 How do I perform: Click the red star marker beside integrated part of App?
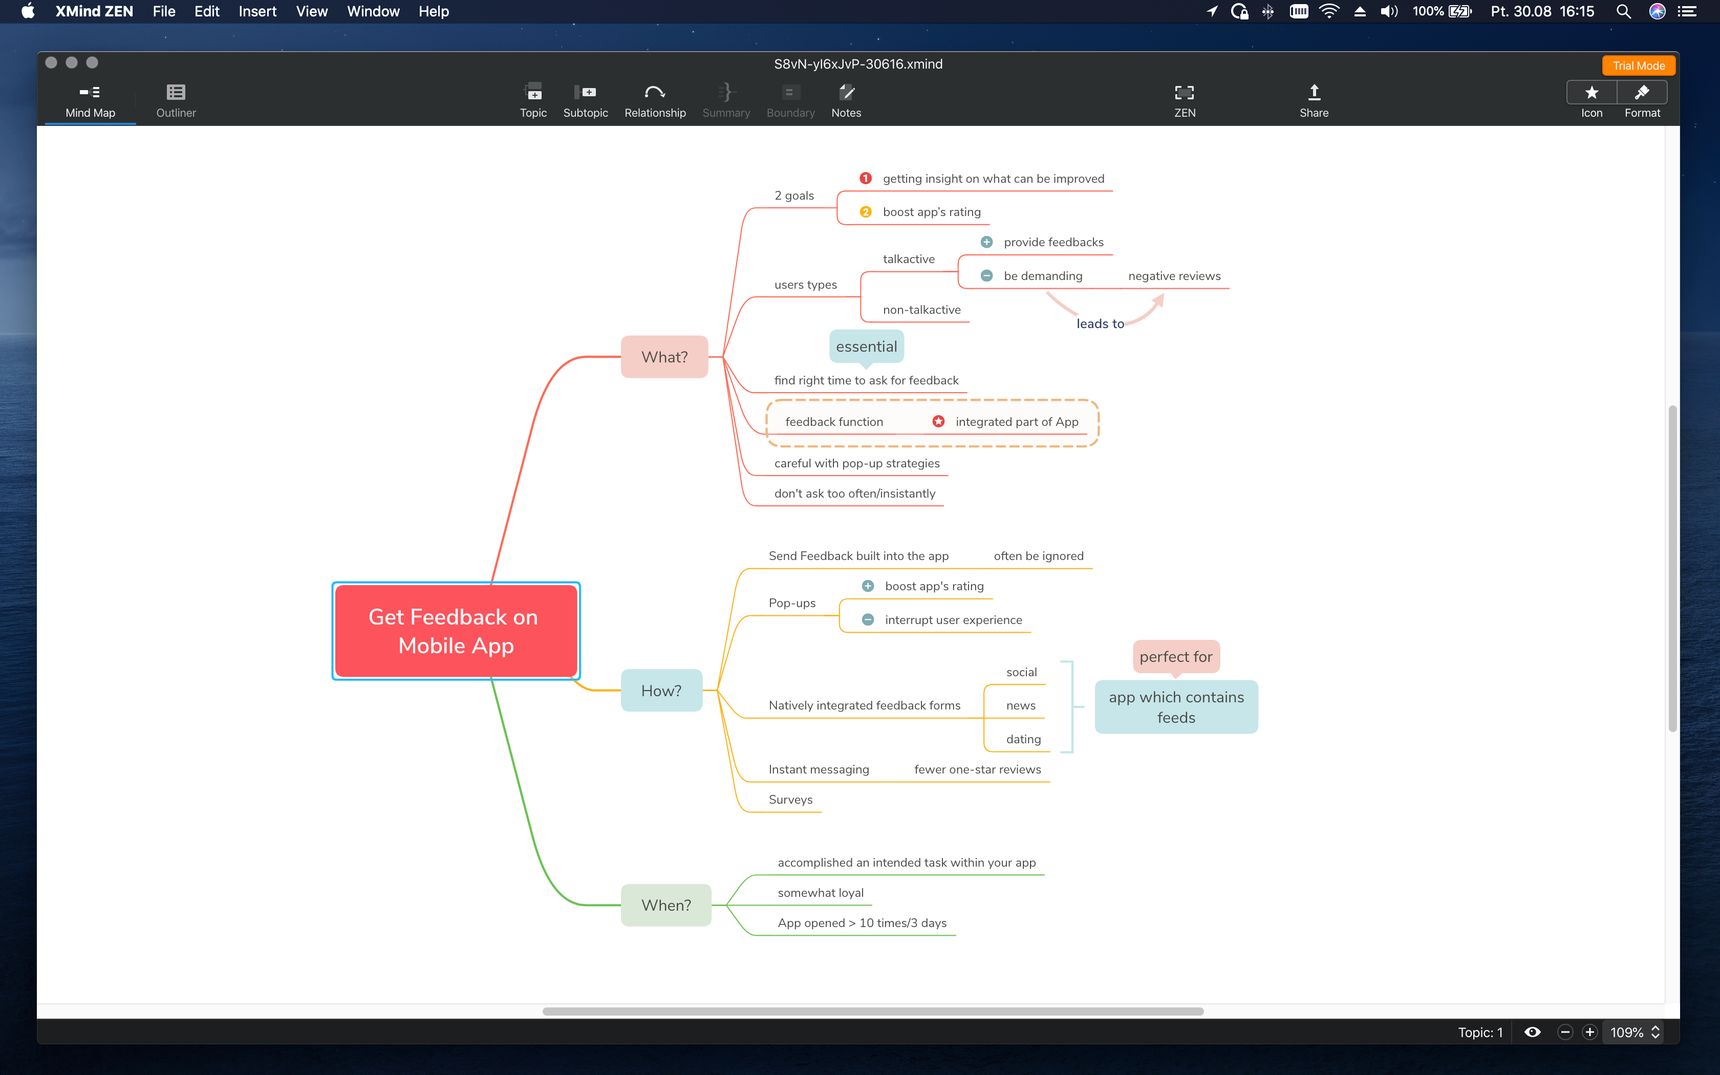938,422
